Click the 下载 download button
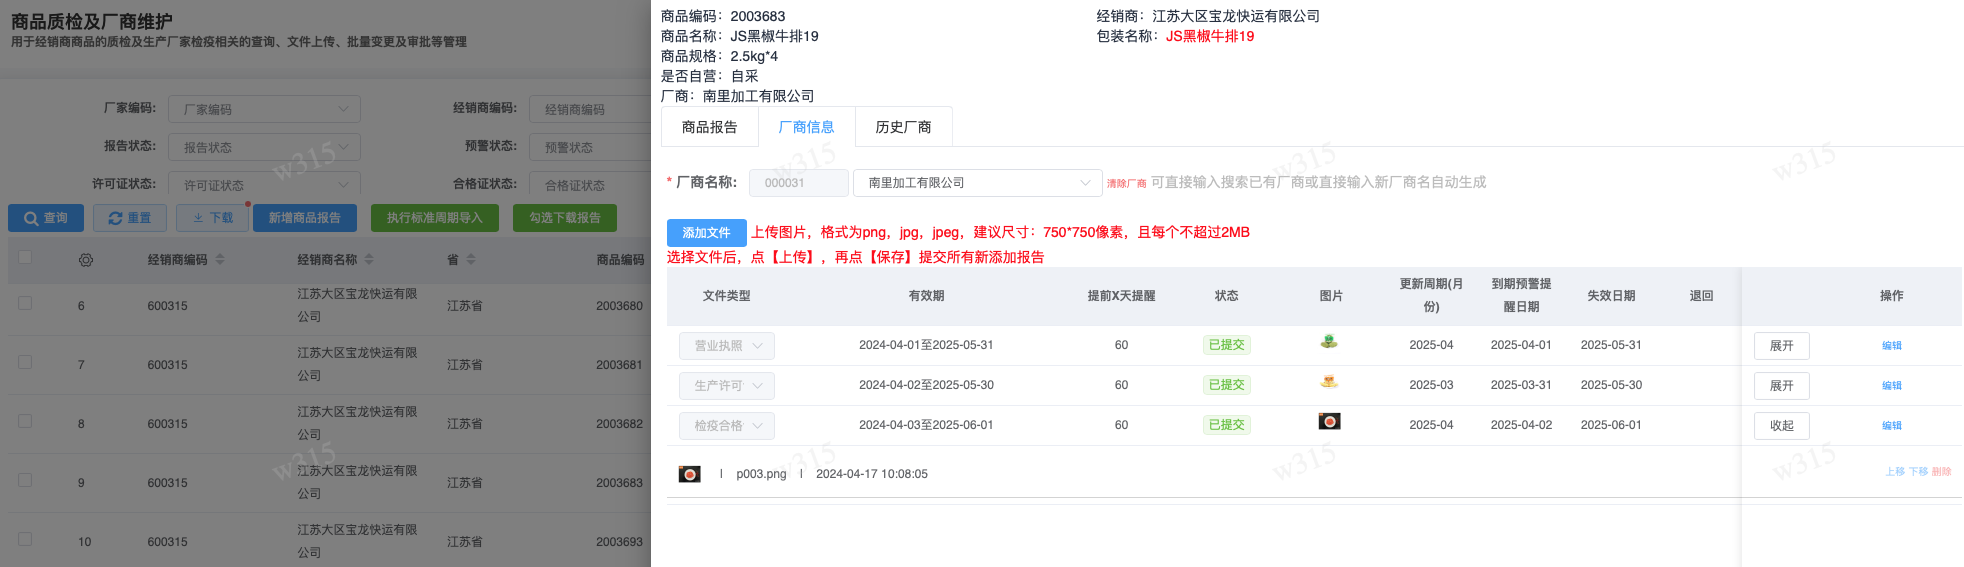 point(213,218)
